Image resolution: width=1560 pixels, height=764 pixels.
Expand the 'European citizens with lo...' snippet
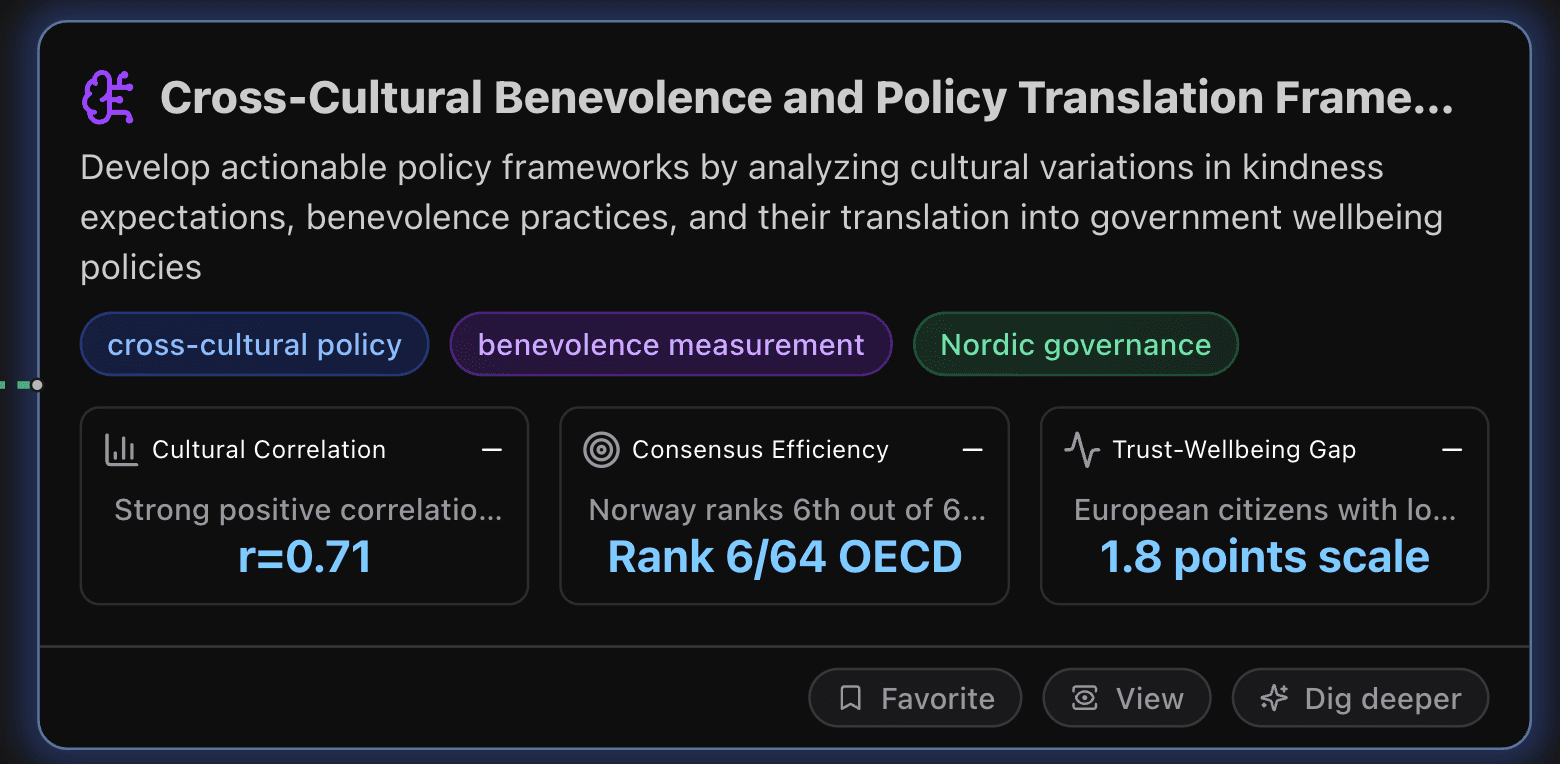pyautogui.click(x=1264, y=509)
